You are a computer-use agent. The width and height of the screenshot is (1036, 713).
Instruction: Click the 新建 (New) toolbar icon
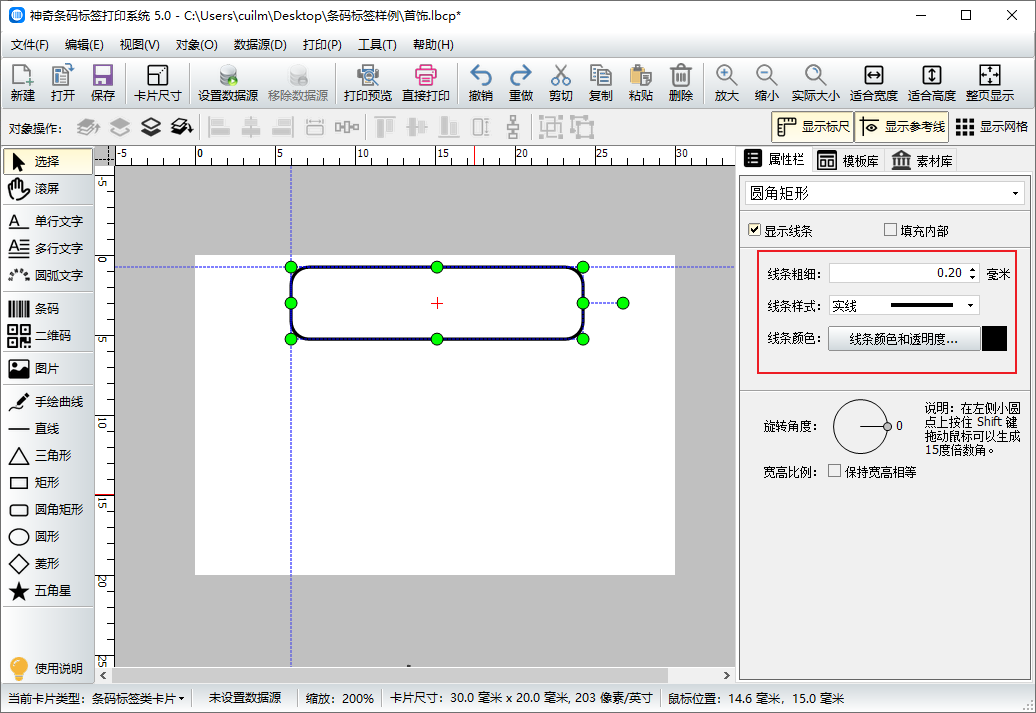[x=22, y=83]
